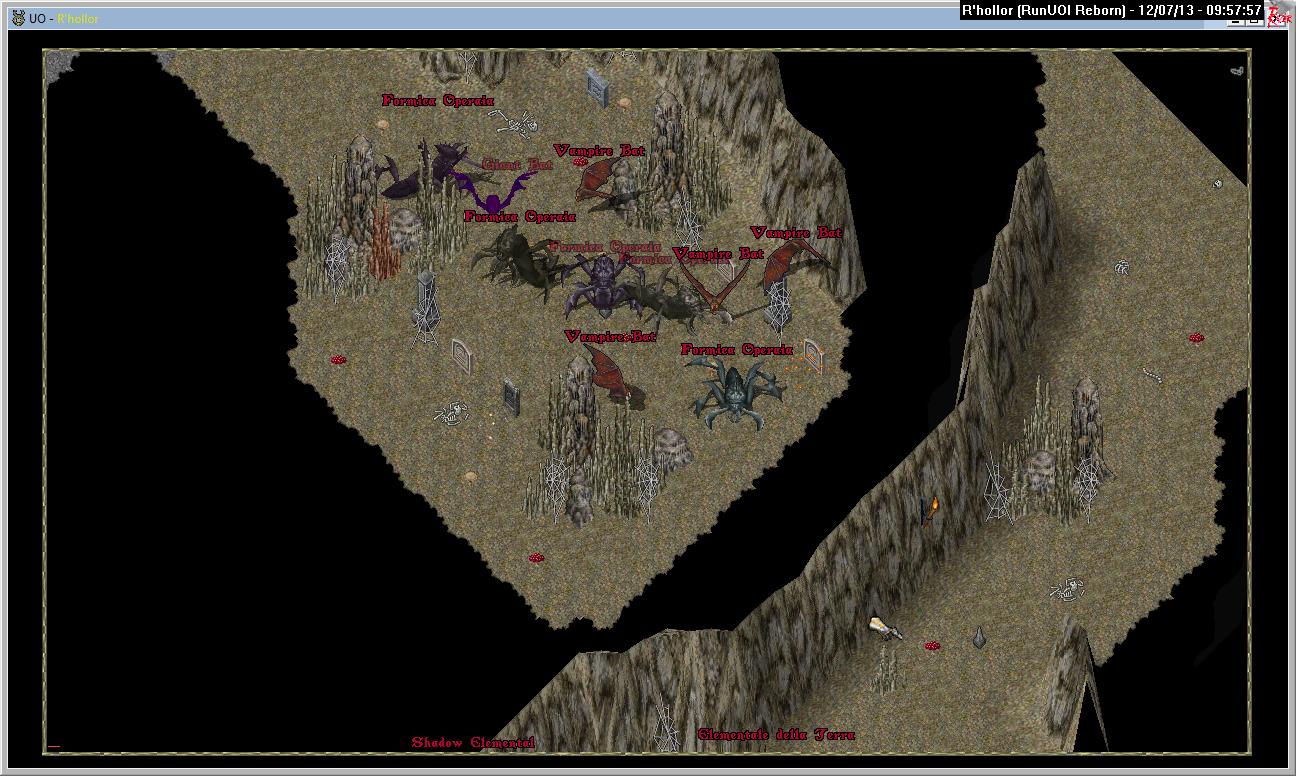Click the Vampire Bat label next to Giant Bat

coord(599,151)
